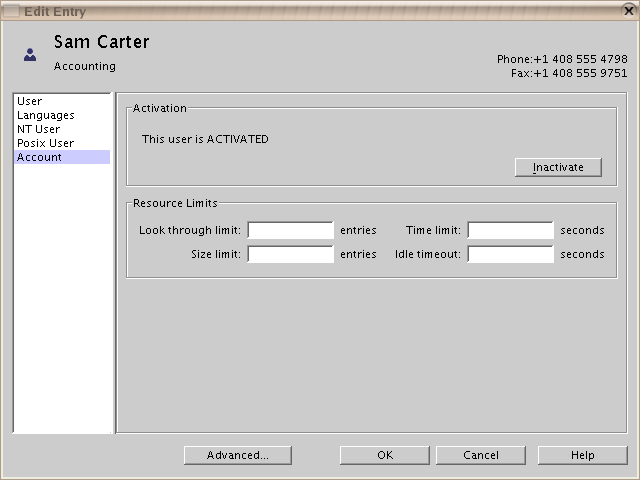Click the phone number +1 408 555 4798
The width and height of the screenshot is (640, 480).
click(580, 59)
